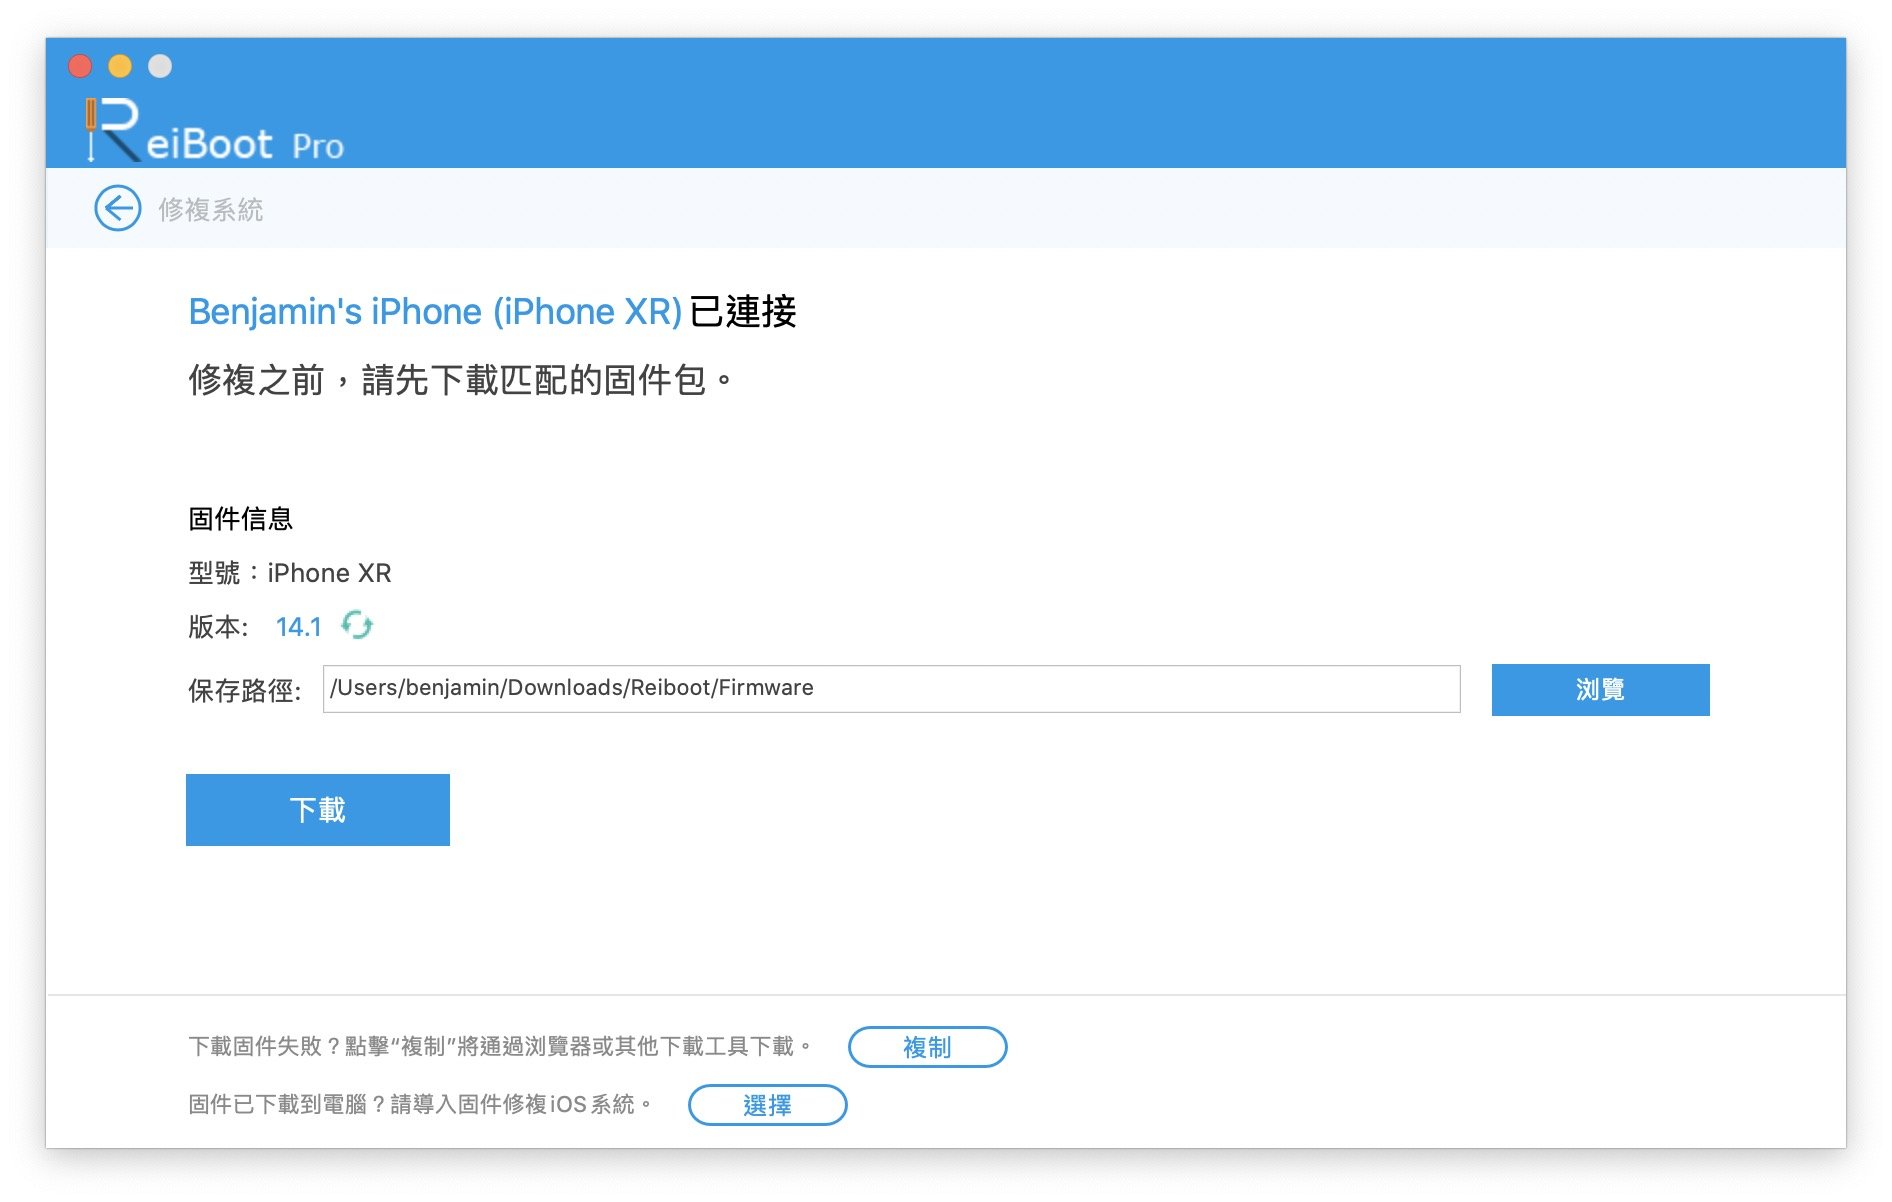The image size is (1892, 1202).
Task: Click the 型號 iPhone XR model text
Action: 290,573
